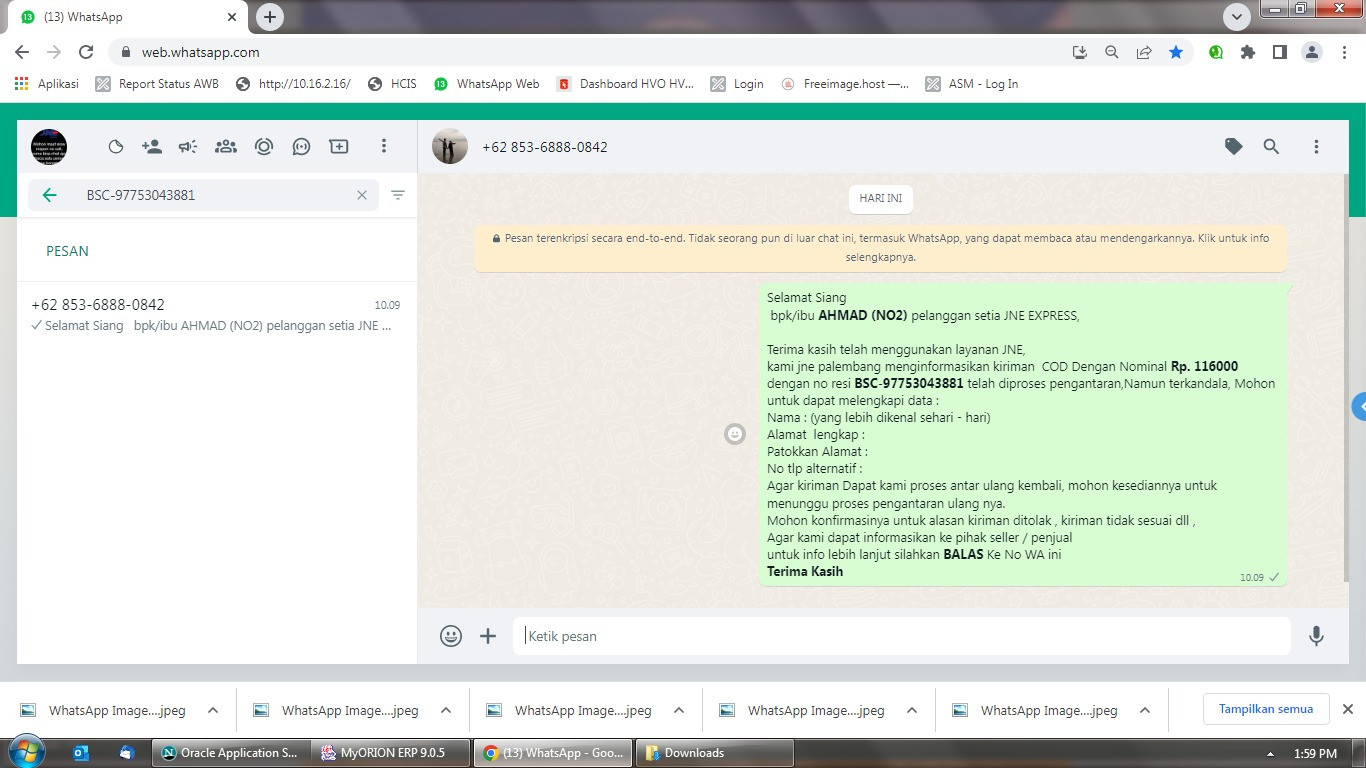1366x768 pixels.
Task: Open chat header three-dot menu
Action: click(x=1316, y=147)
